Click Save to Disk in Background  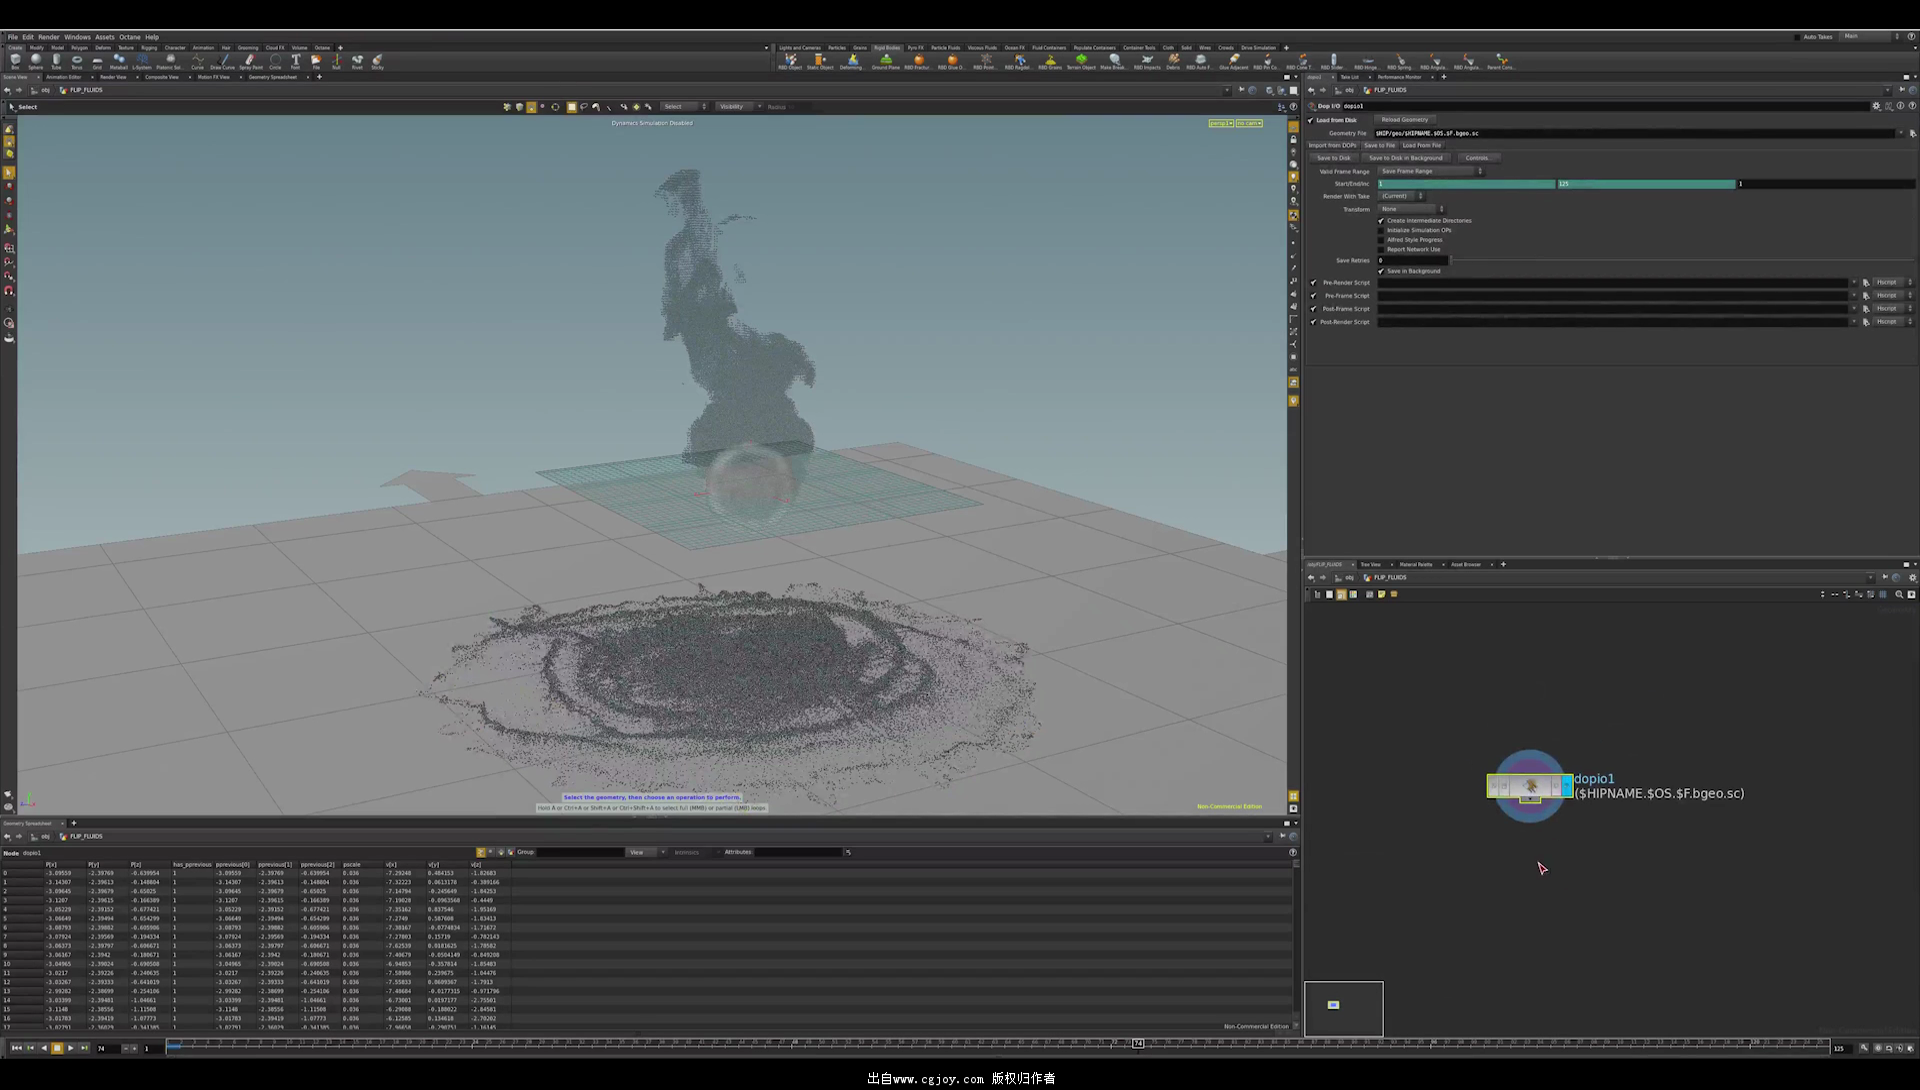[1405, 158]
